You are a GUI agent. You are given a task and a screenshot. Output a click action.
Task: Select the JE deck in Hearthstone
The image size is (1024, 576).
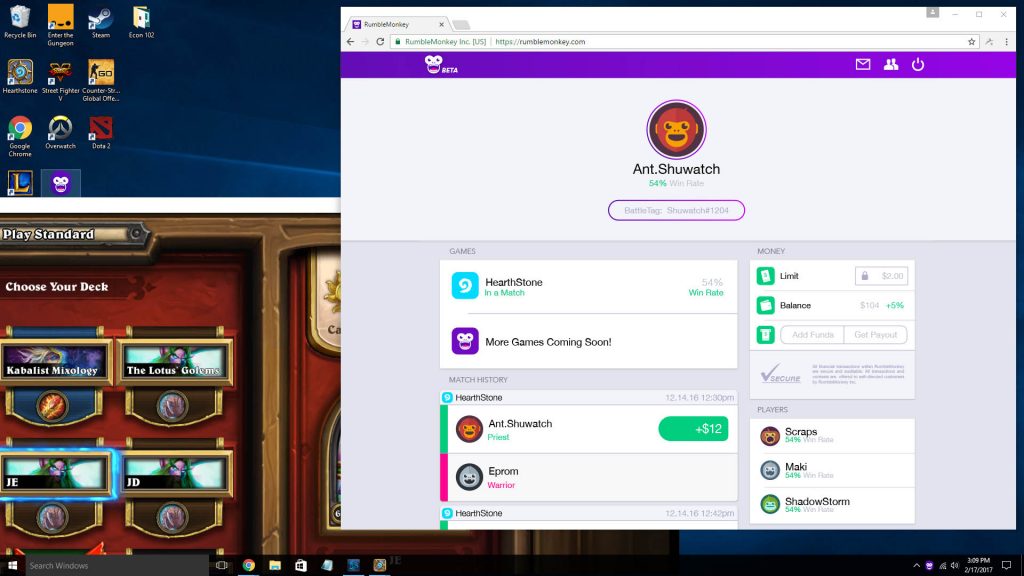coord(55,473)
